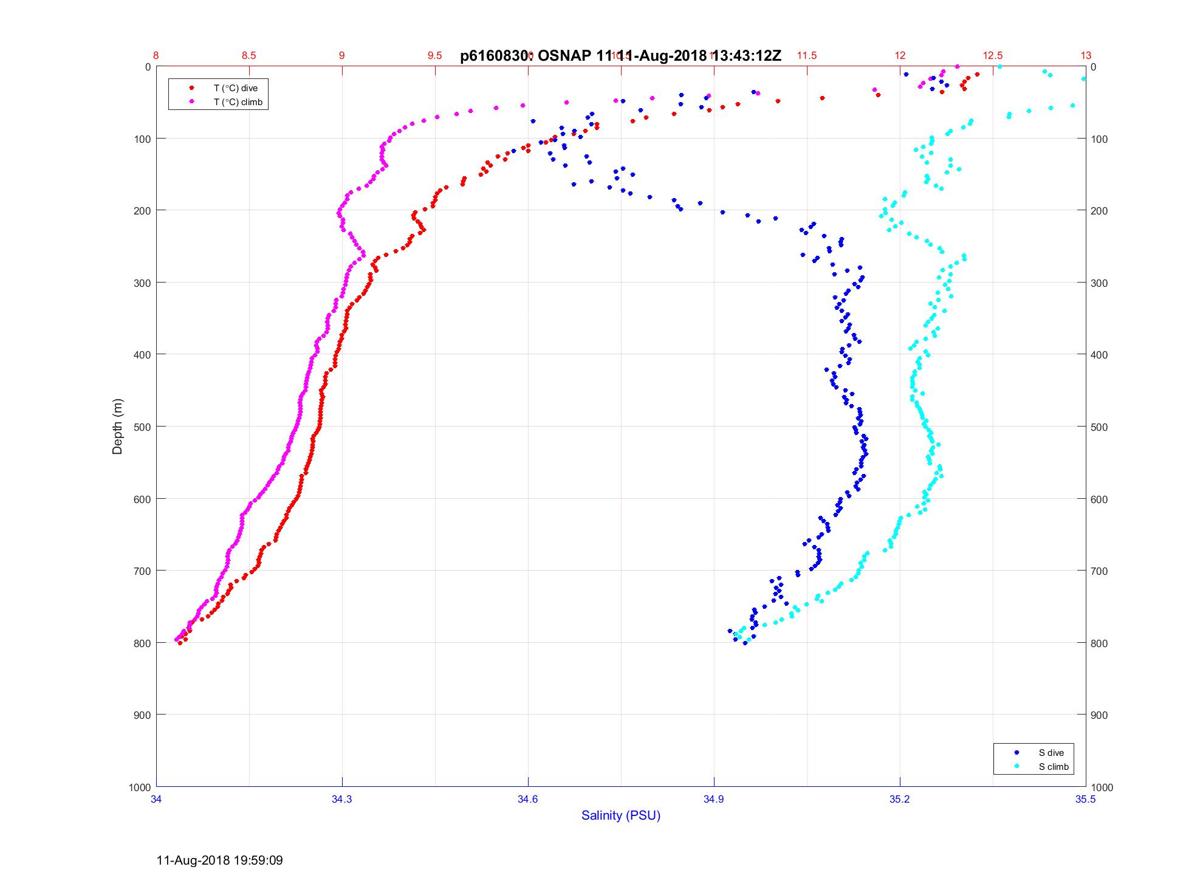The width and height of the screenshot is (1200, 885).
Task: Click red temperature tick label "9"
Action: [x=342, y=56]
